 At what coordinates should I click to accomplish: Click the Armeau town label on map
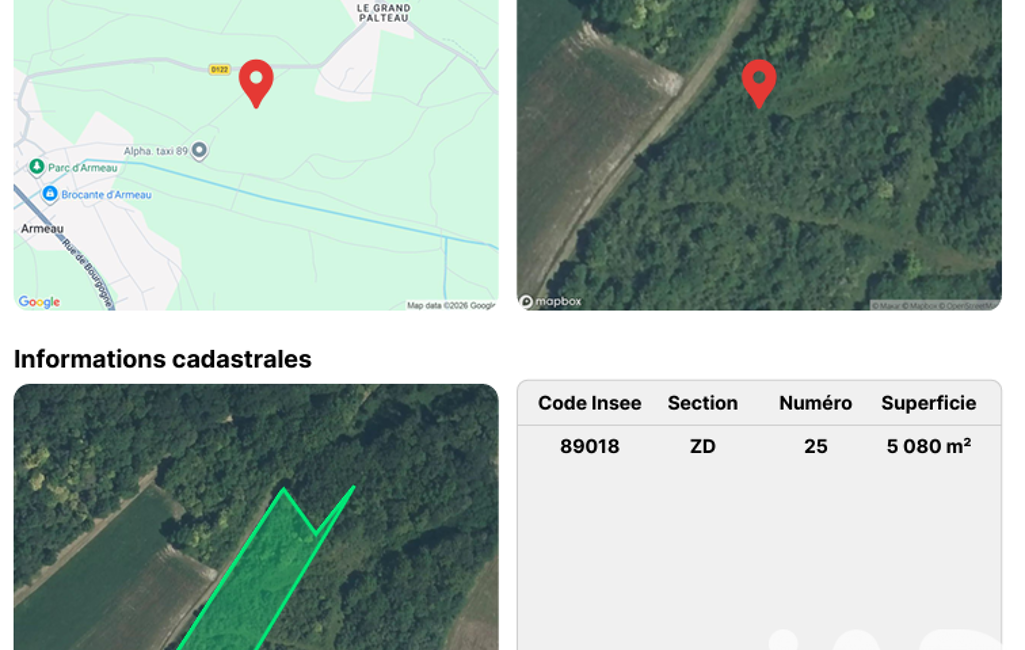coord(42,228)
